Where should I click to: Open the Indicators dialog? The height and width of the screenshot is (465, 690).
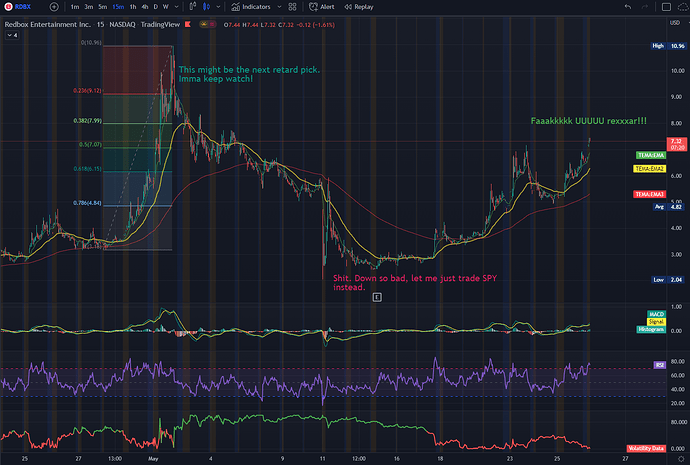[251, 7]
